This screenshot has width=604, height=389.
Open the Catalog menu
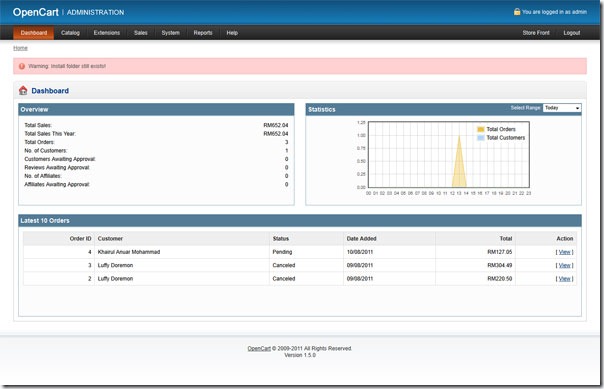[x=70, y=33]
